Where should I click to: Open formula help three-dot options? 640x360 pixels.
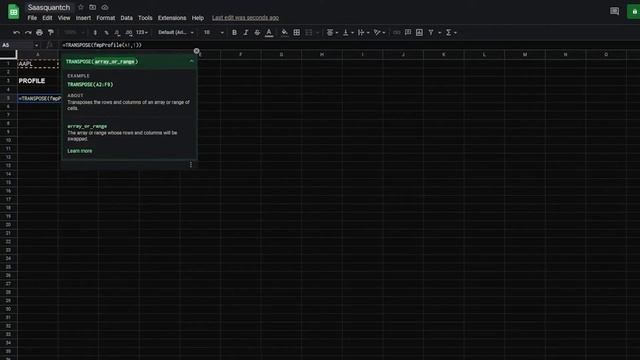(191, 164)
